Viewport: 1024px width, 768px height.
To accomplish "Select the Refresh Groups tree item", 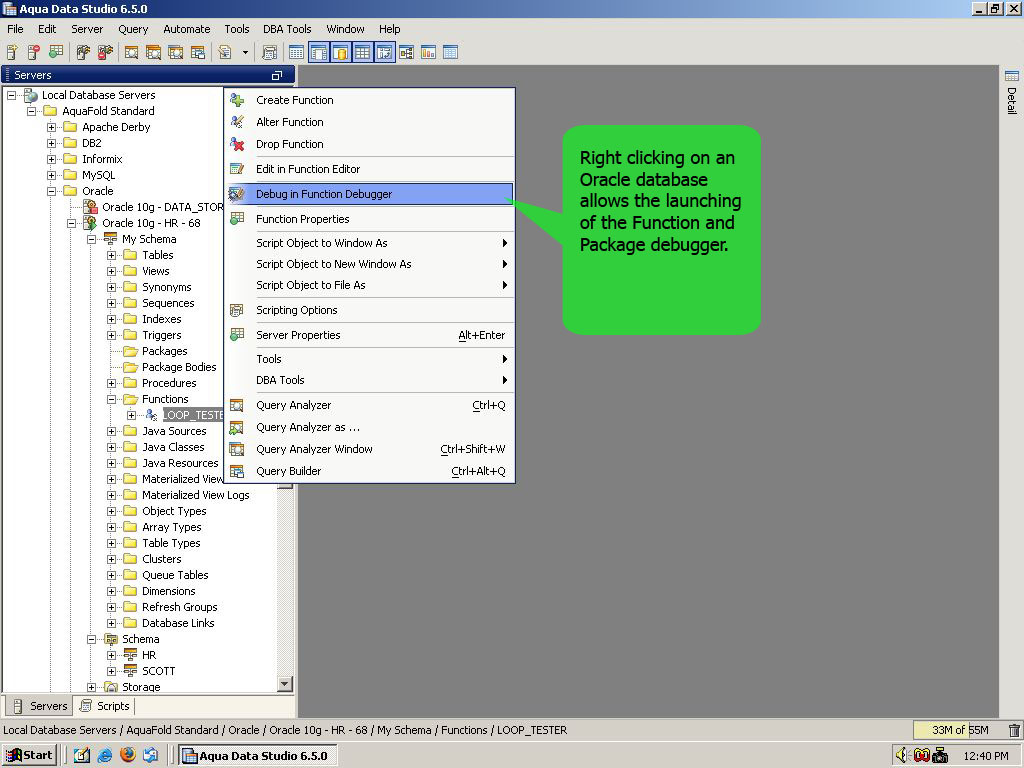I will [180, 607].
